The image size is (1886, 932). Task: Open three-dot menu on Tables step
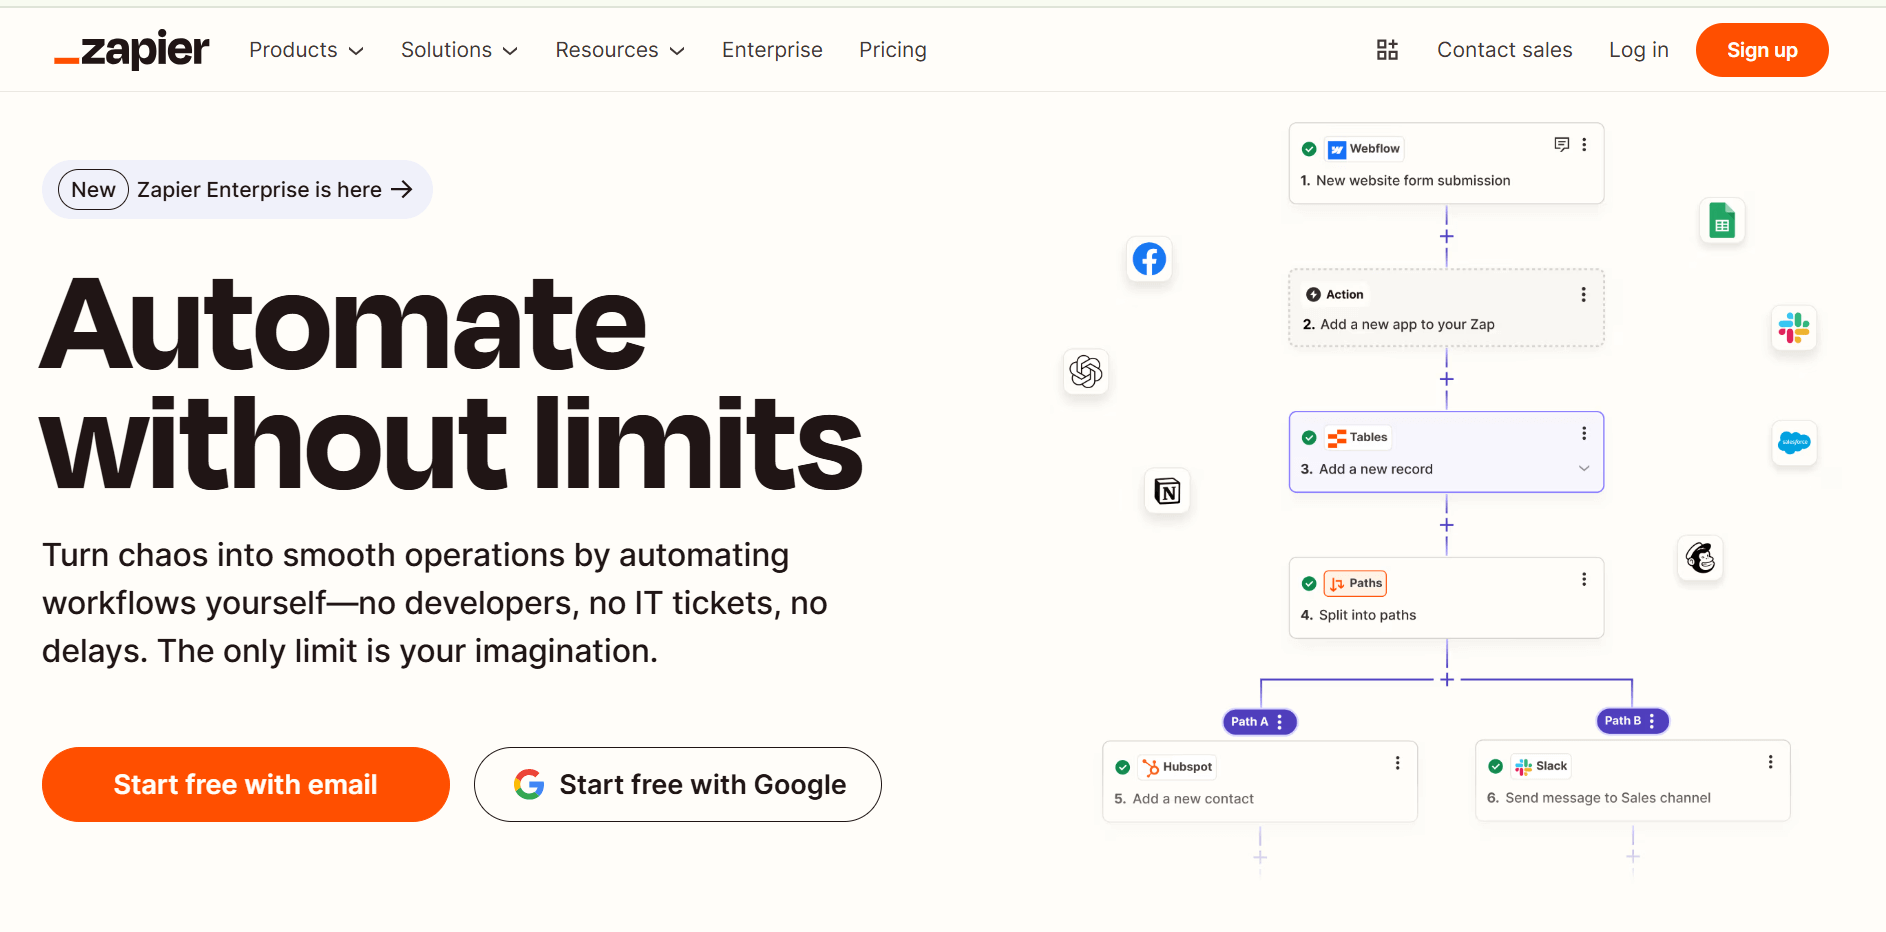tap(1584, 433)
